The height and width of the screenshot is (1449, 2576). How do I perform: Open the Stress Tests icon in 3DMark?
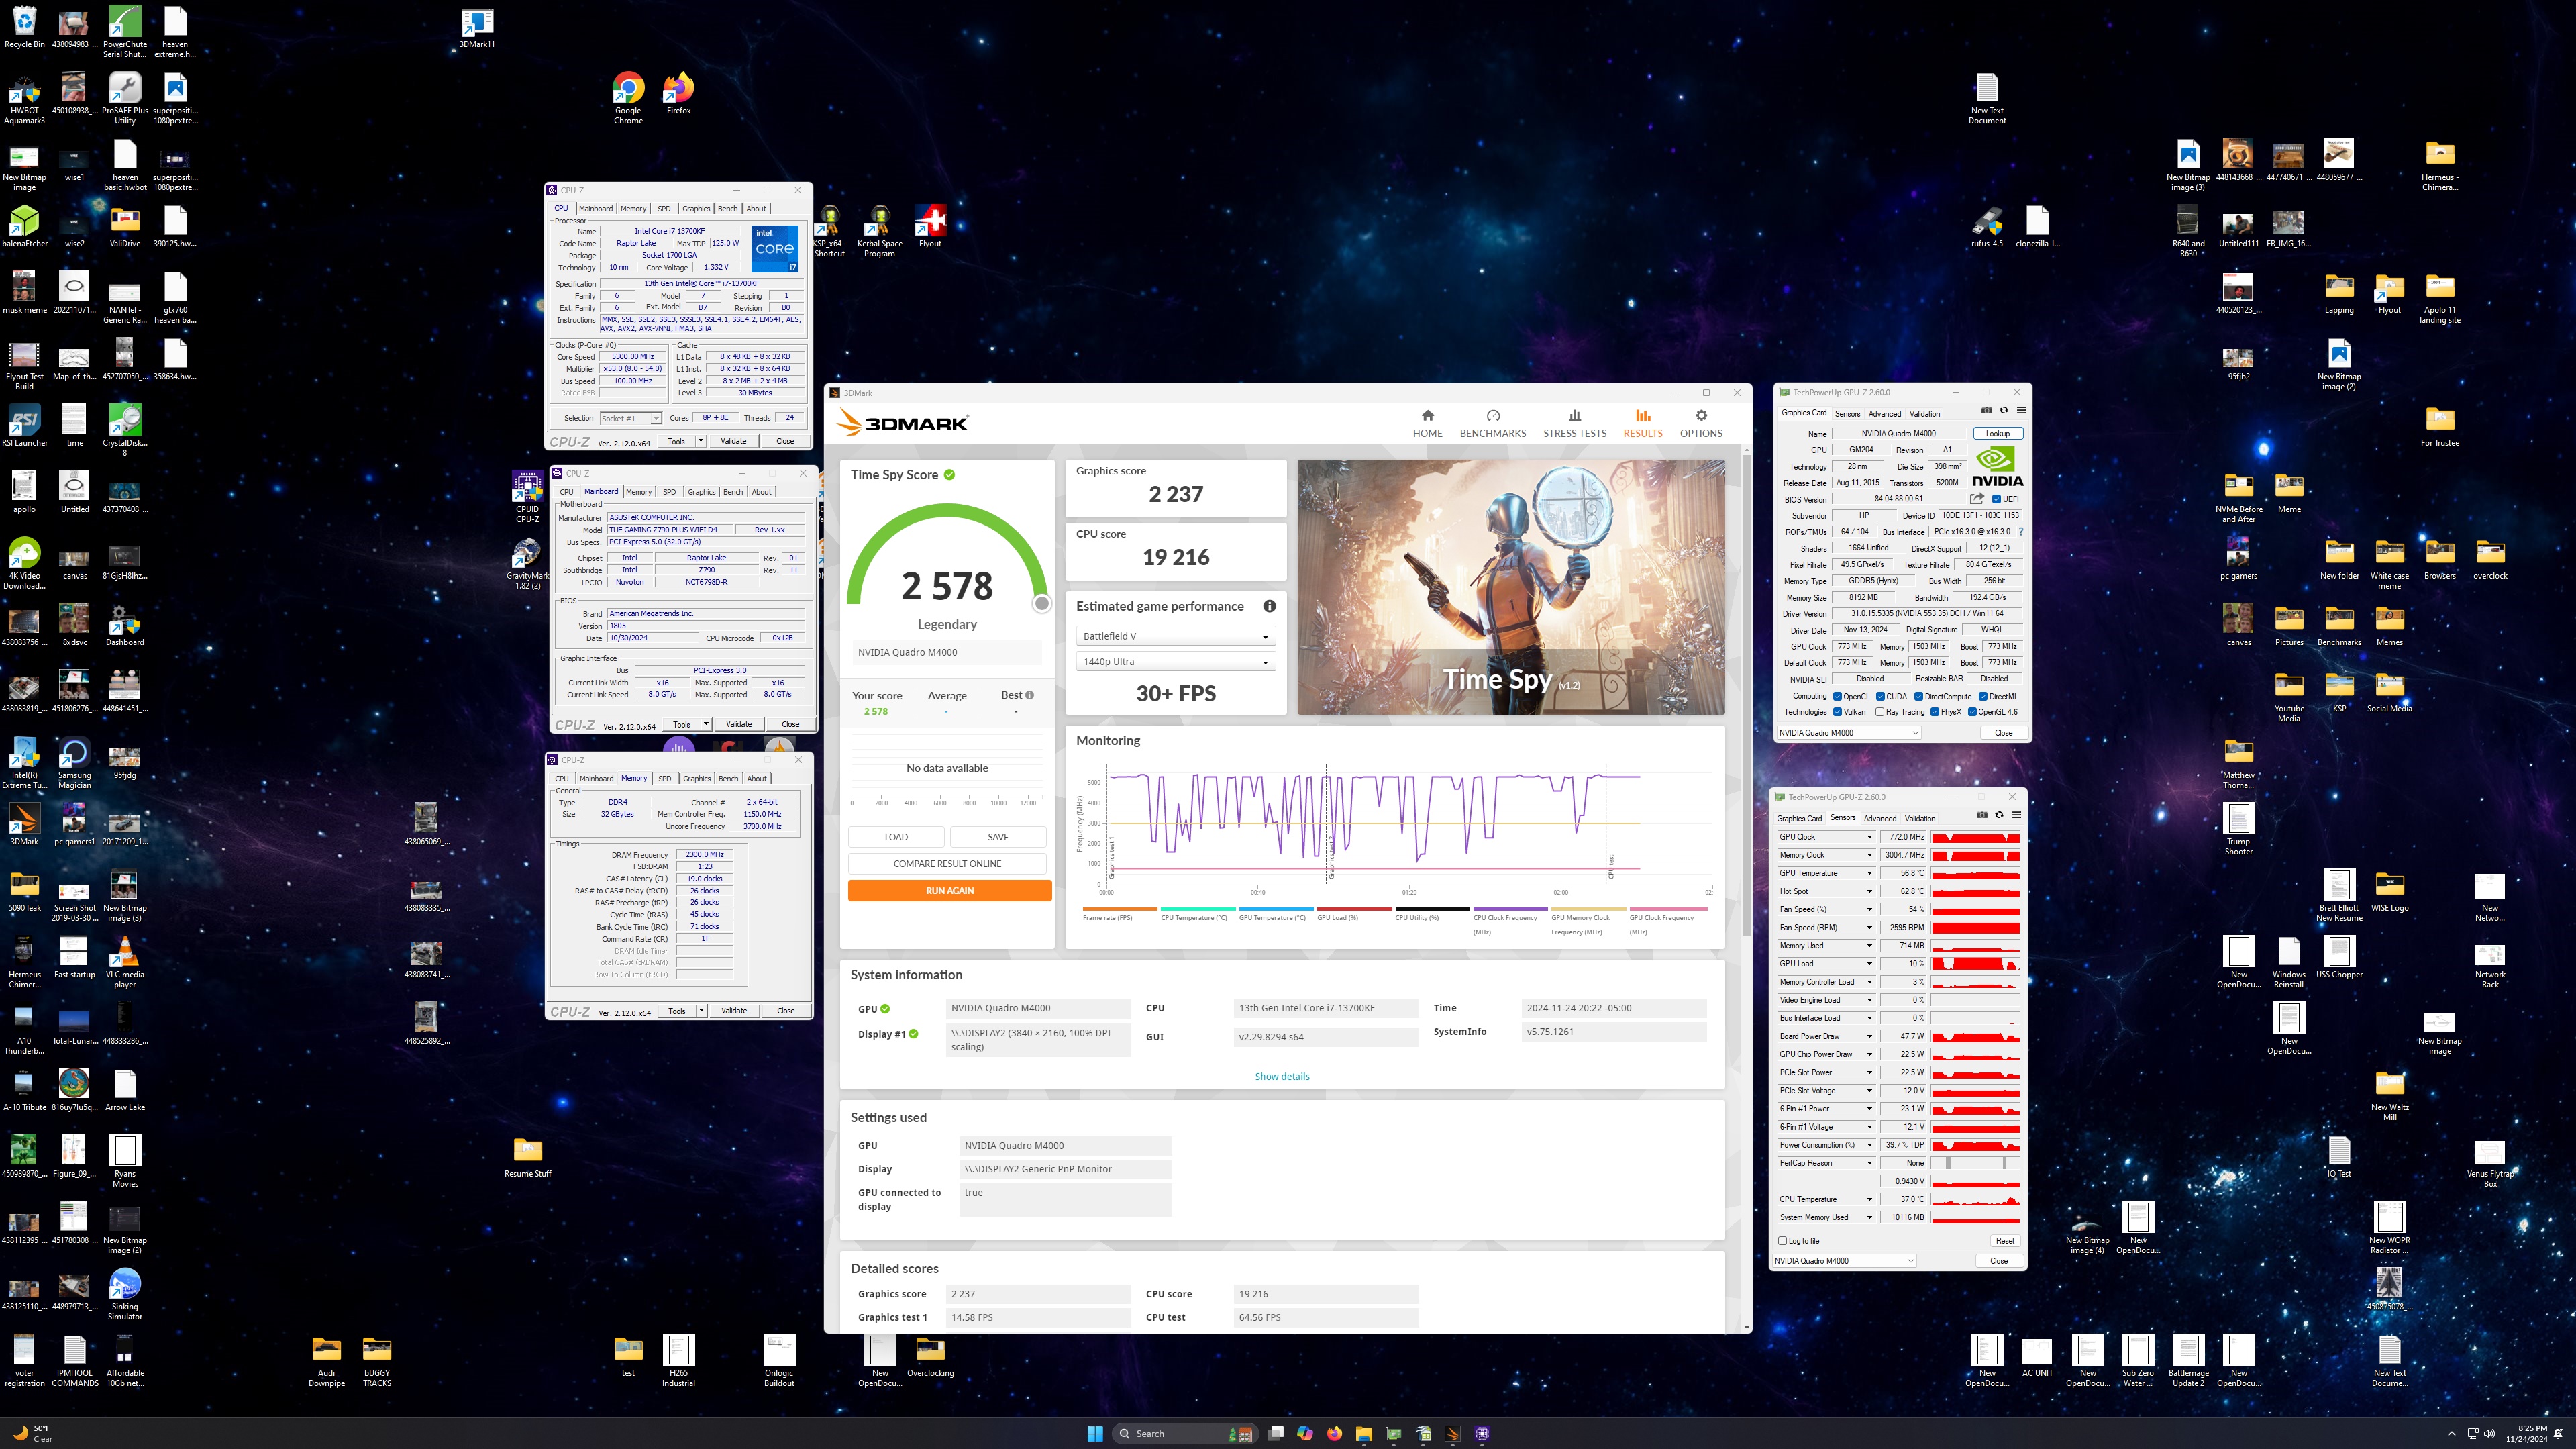click(x=1574, y=415)
